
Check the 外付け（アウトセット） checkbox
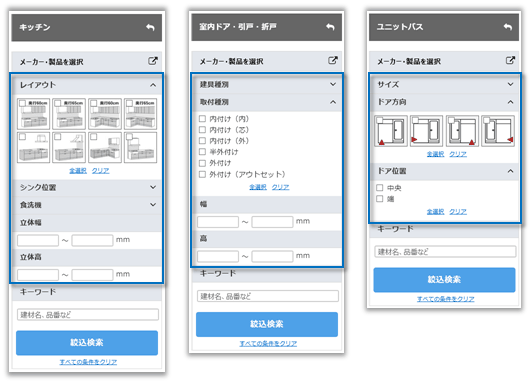(x=202, y=174)
